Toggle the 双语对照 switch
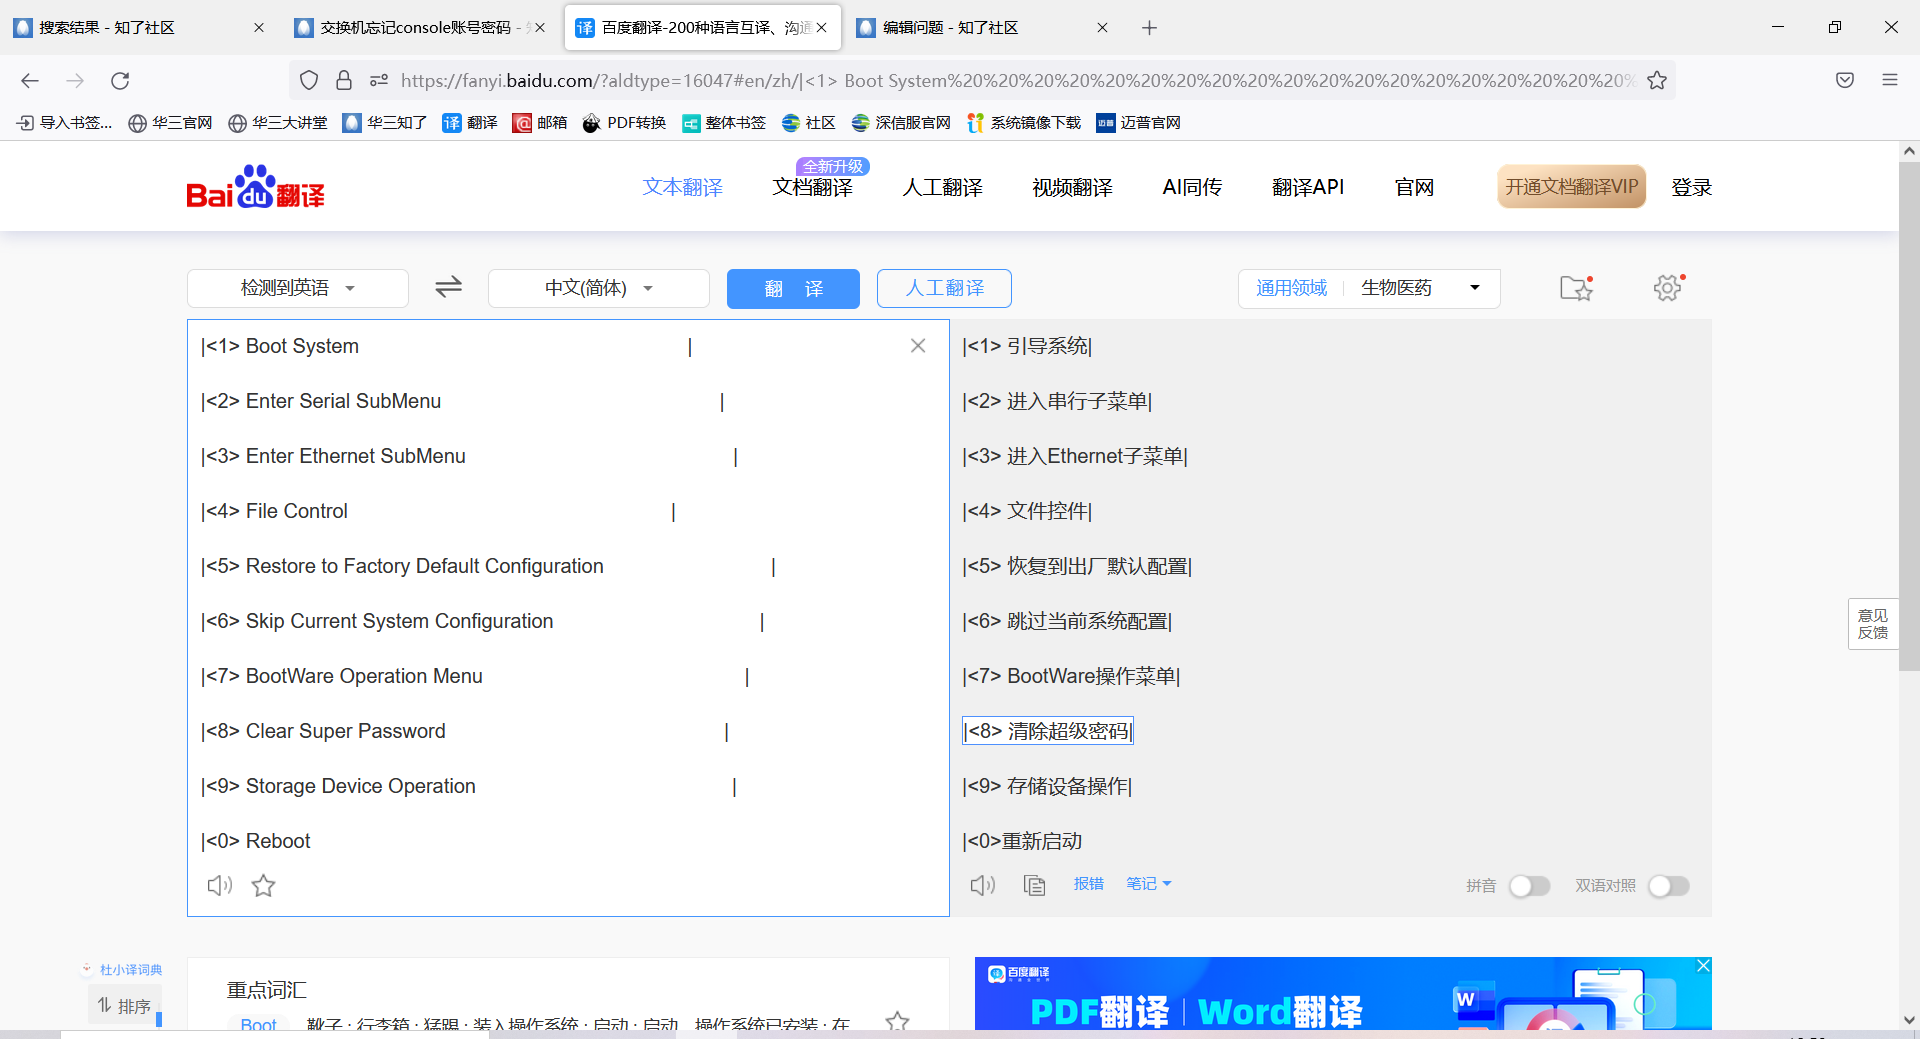Viewport: 1920px width, 1039px height. click(x=1668, y=886)
